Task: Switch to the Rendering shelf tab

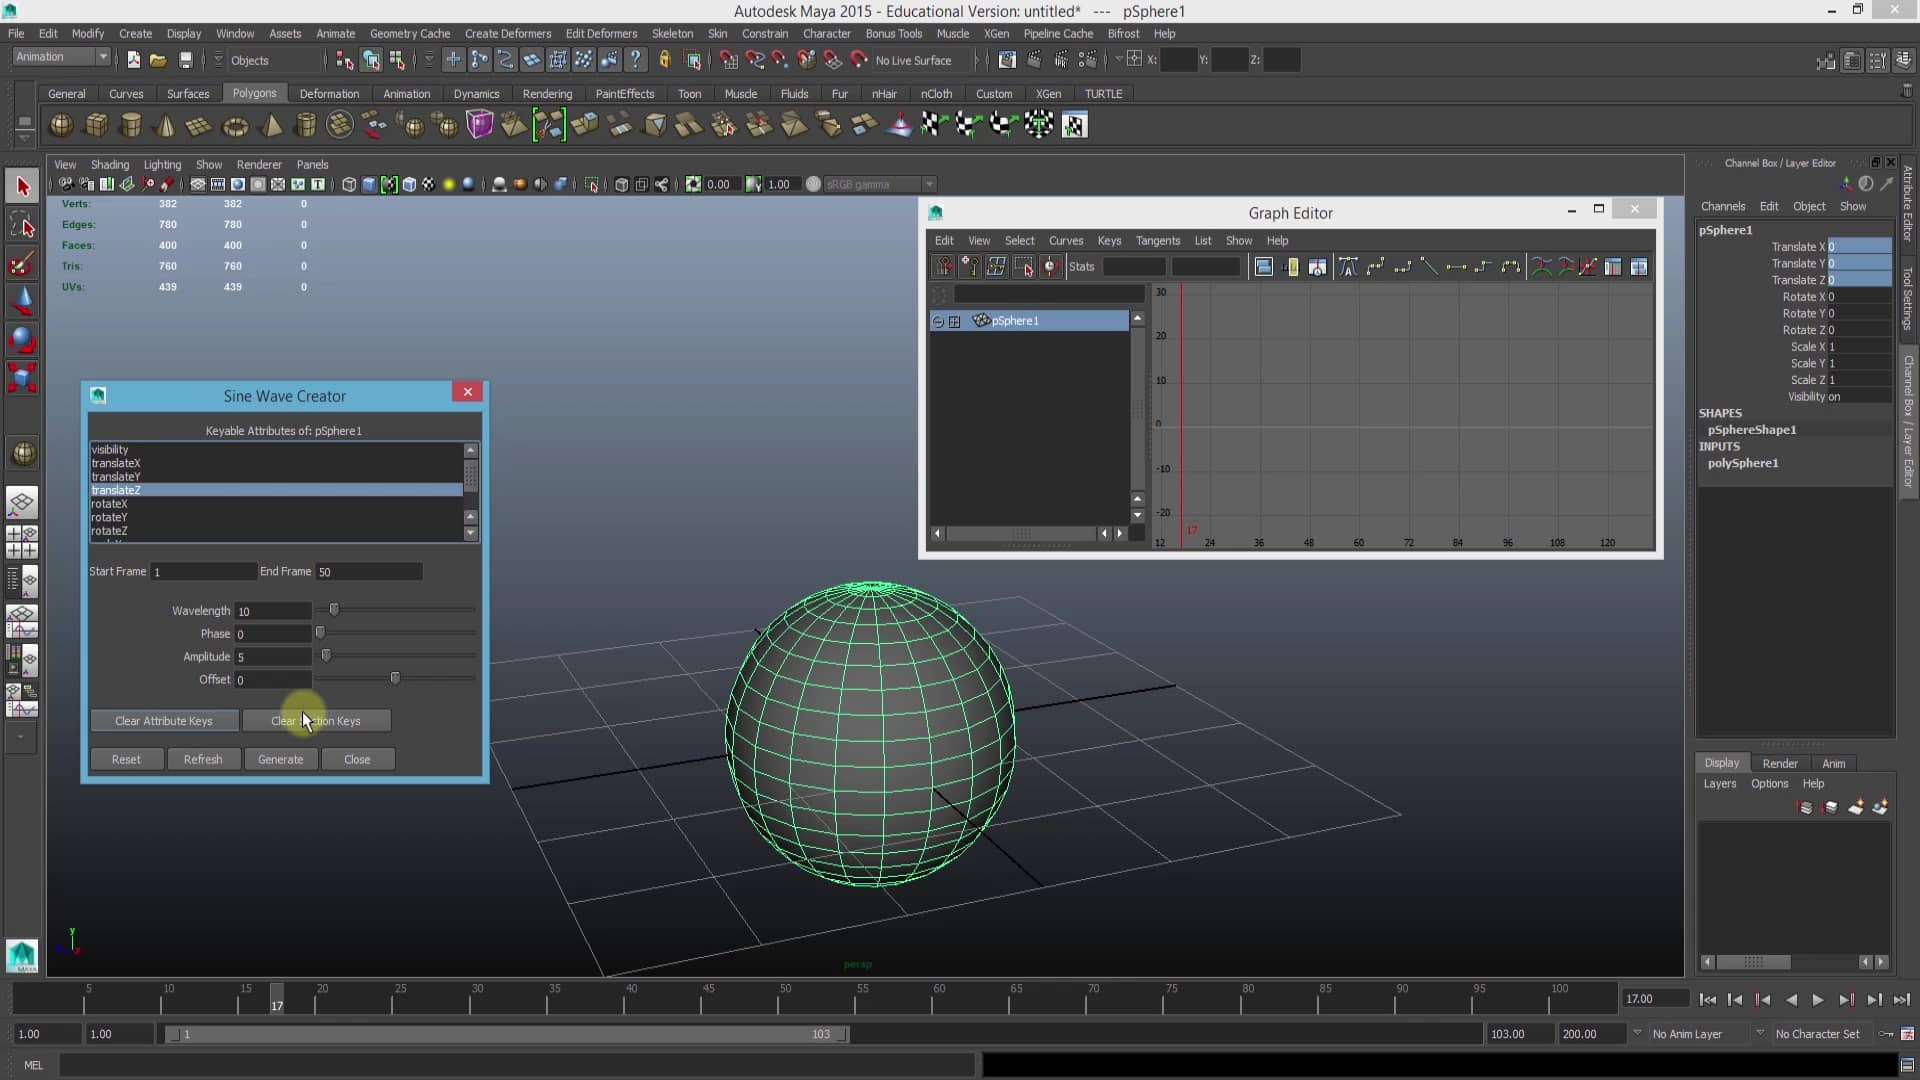Action: (548, 93)
